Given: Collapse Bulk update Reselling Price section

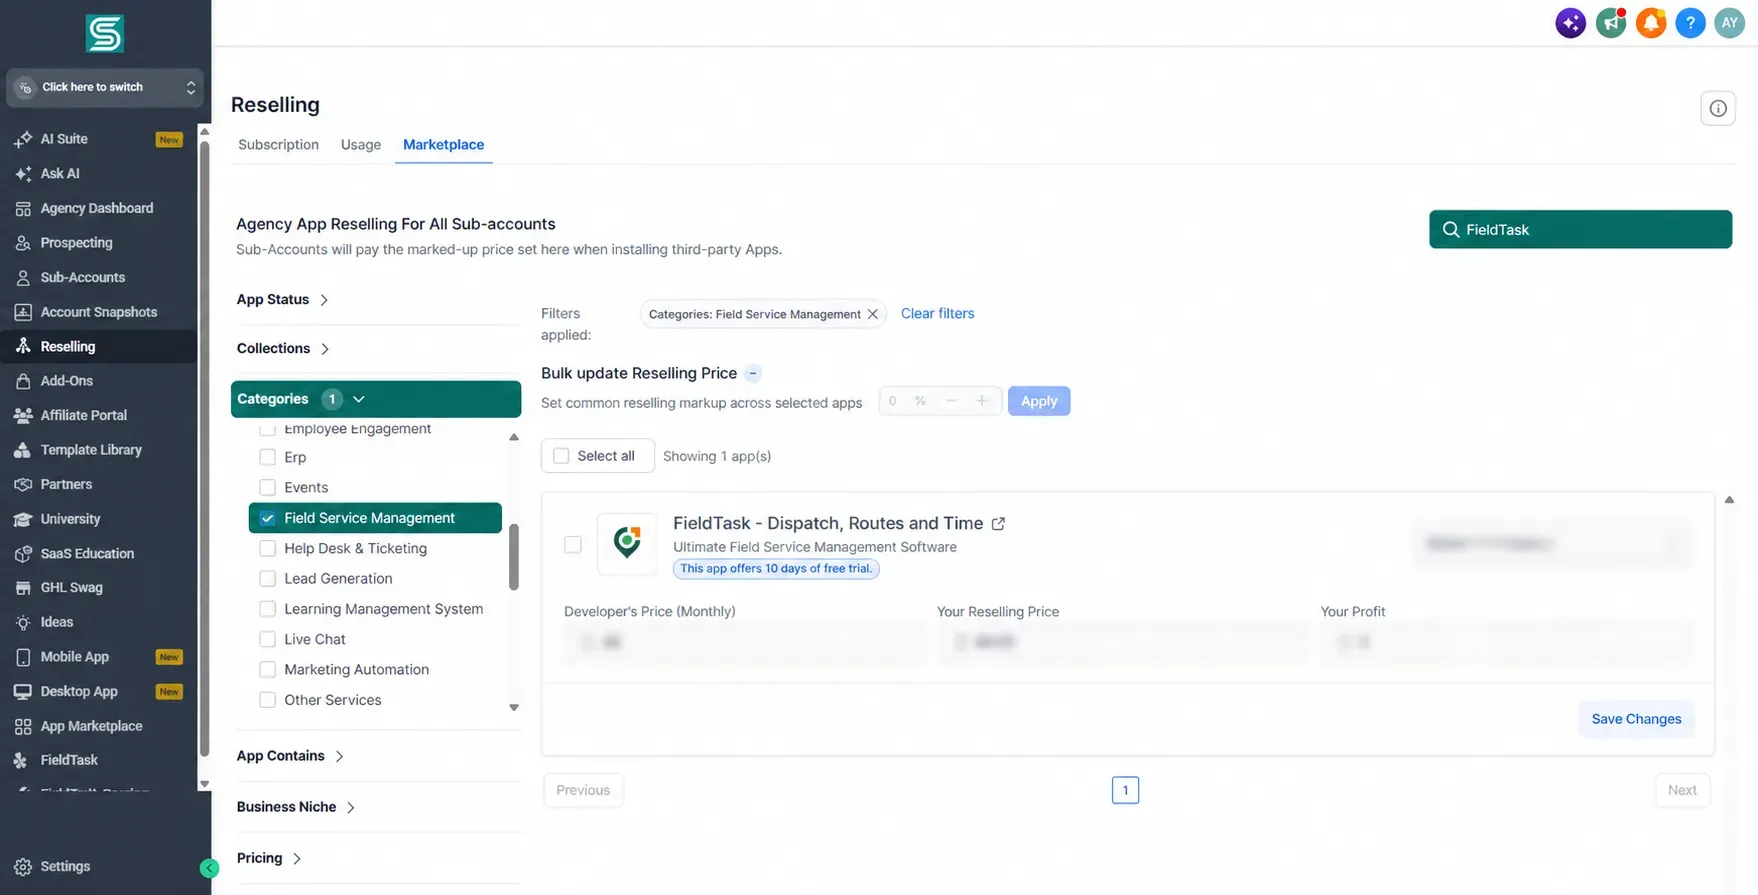Looking at the screenshot, I should [x=753, y=373].
